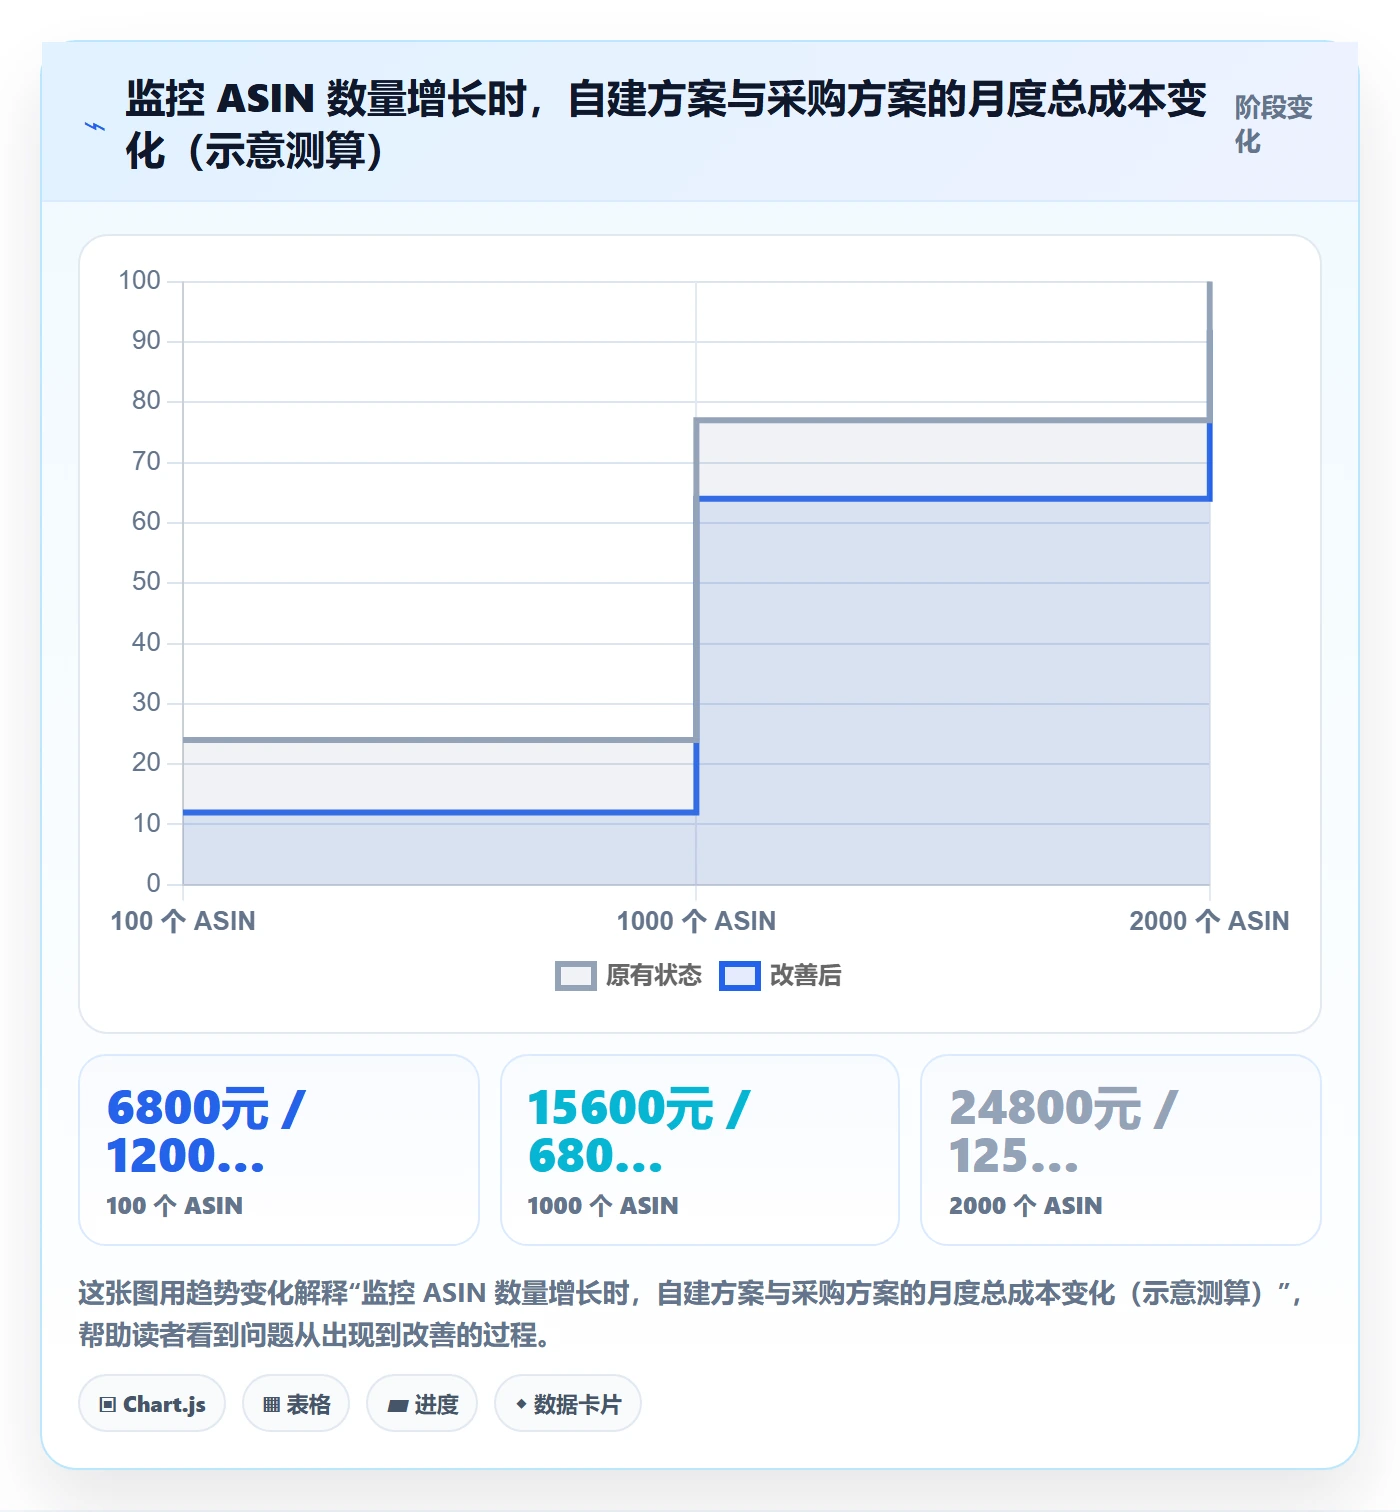
Task: Click the y-axis value 0
Action: point(153,883)
